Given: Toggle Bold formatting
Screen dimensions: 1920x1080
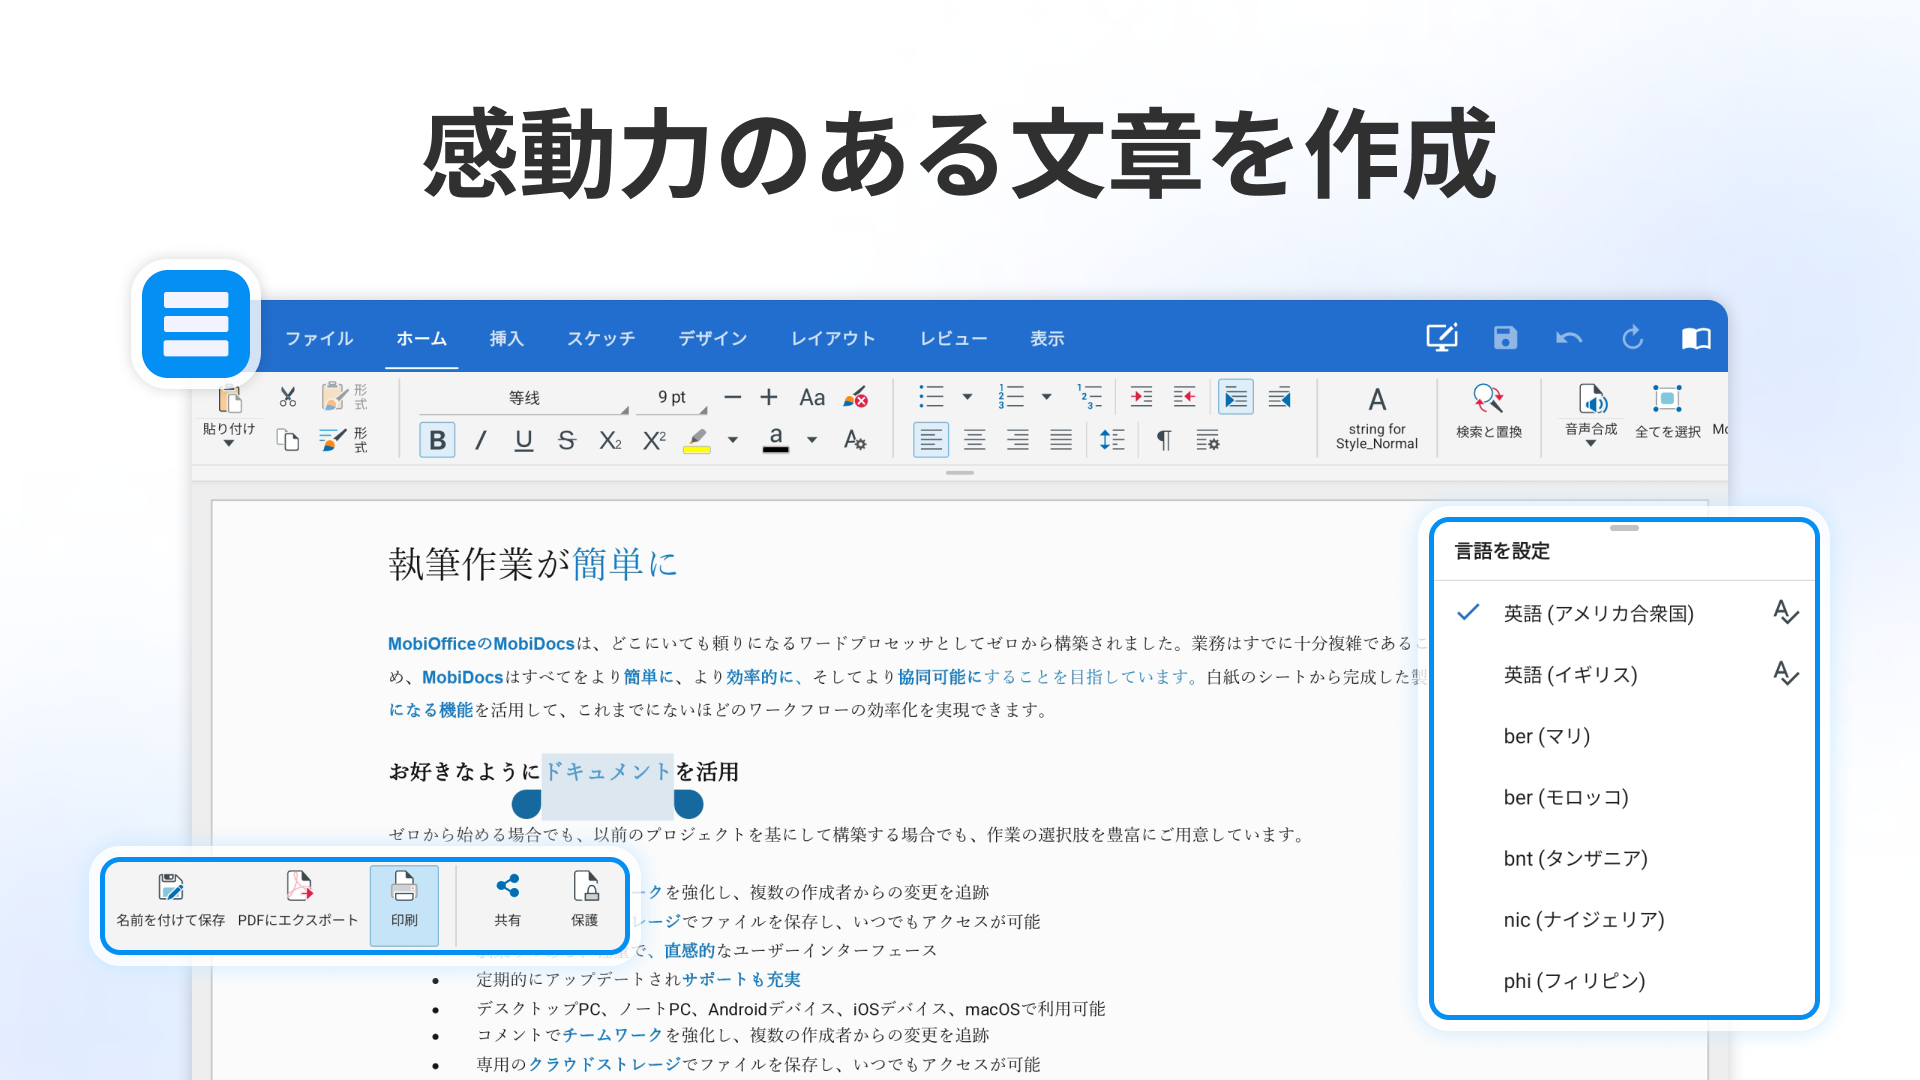Looking at the screenshot, I should tap(437, 440).
